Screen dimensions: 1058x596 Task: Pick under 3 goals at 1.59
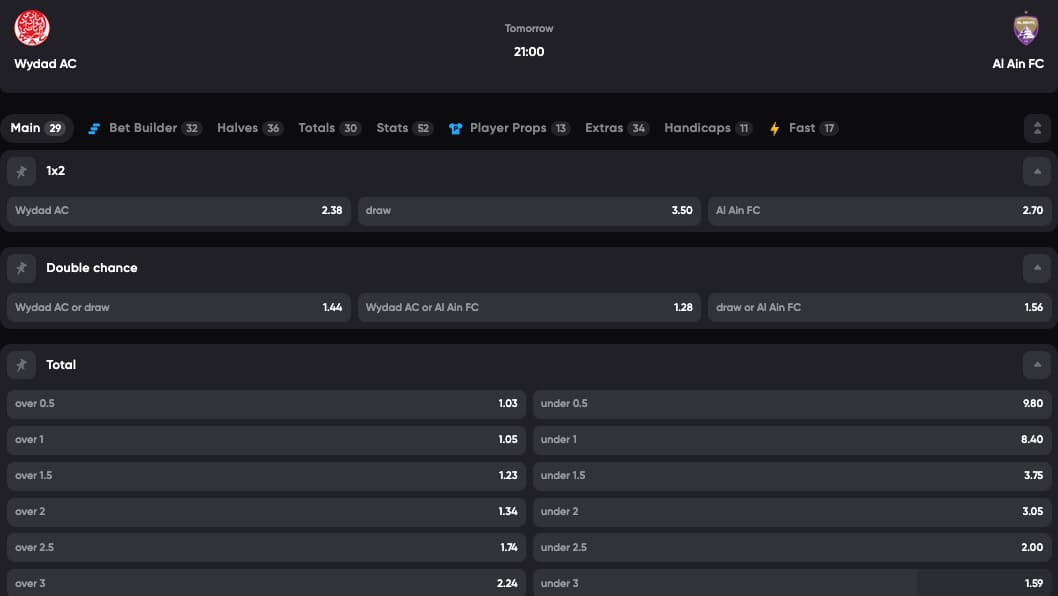click(x=792, y=583)
